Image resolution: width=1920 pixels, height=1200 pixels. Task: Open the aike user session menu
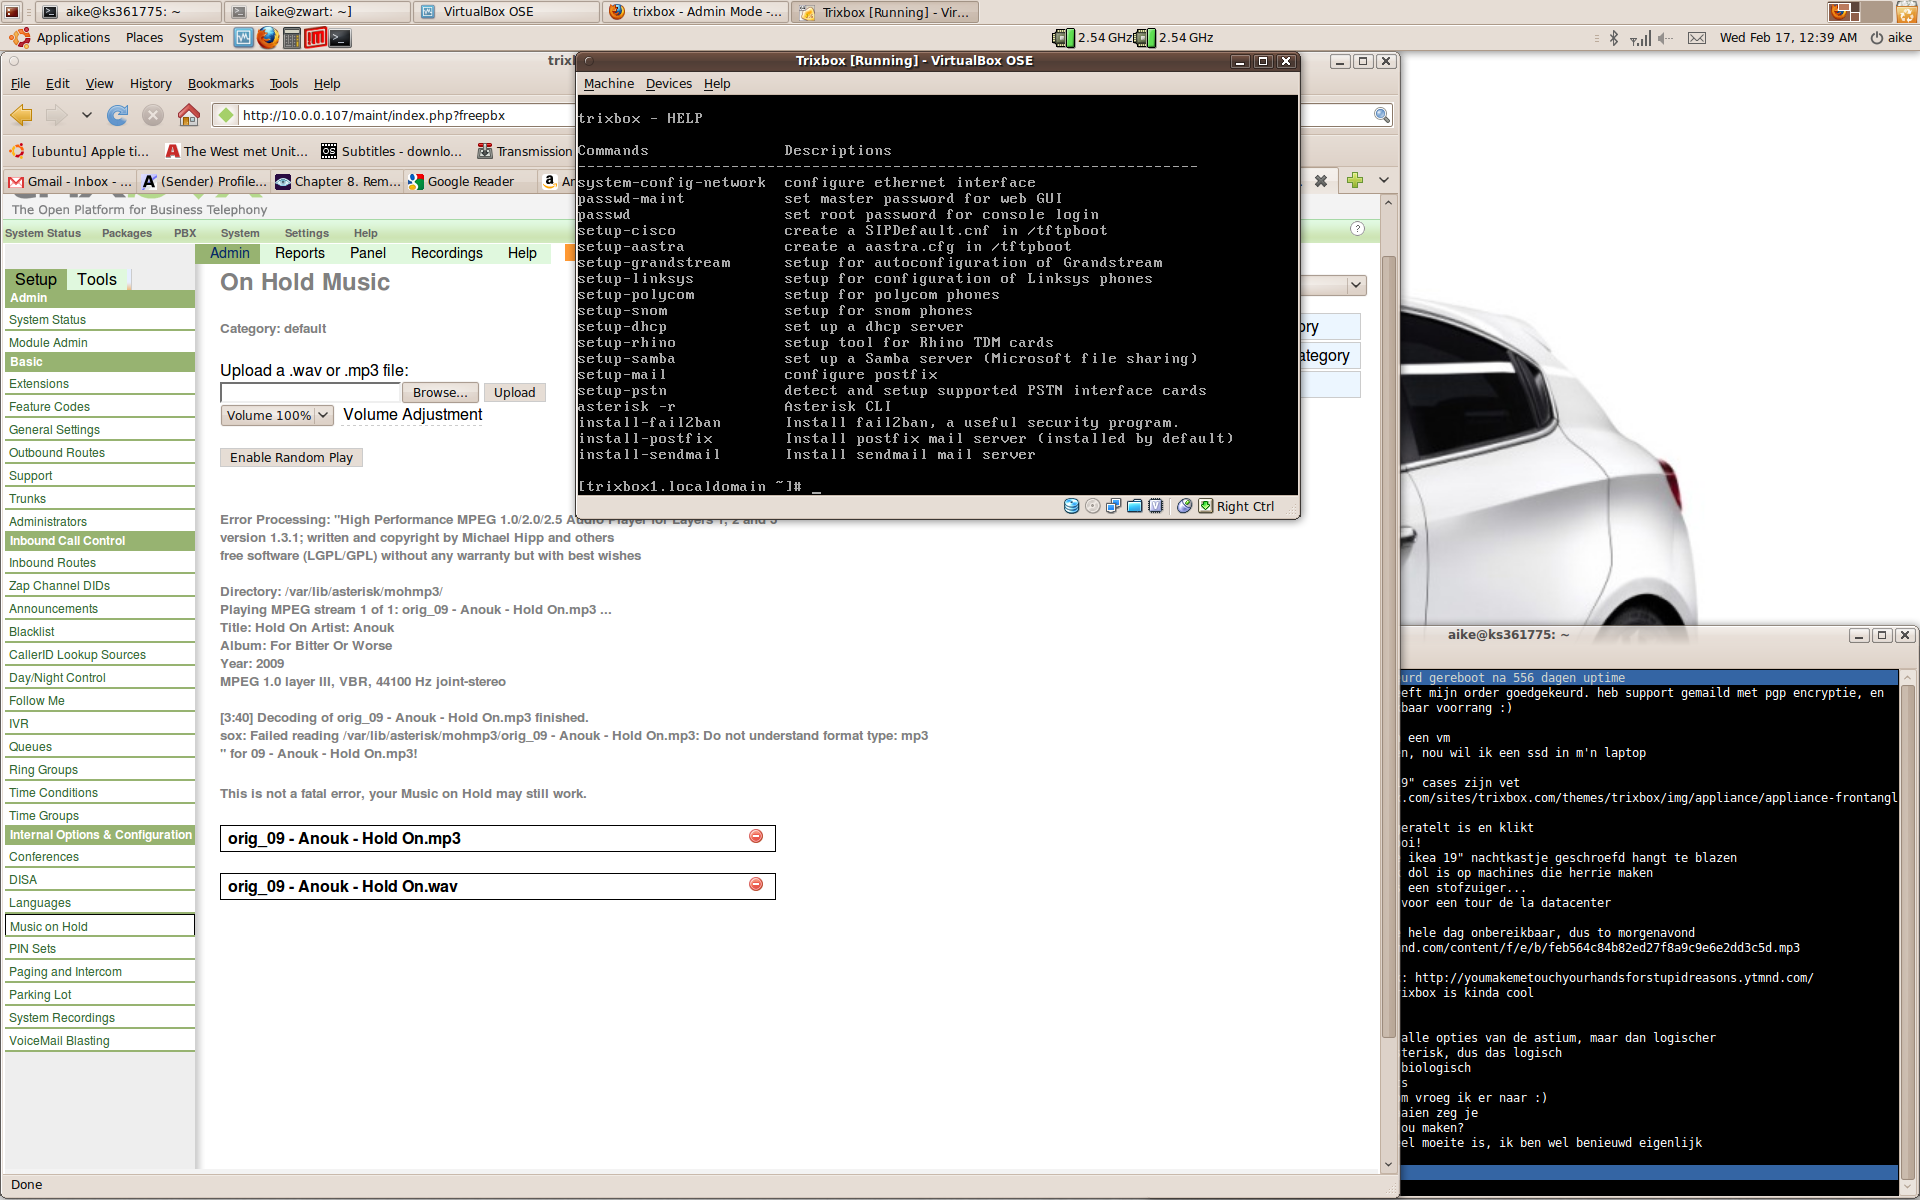1891,38
